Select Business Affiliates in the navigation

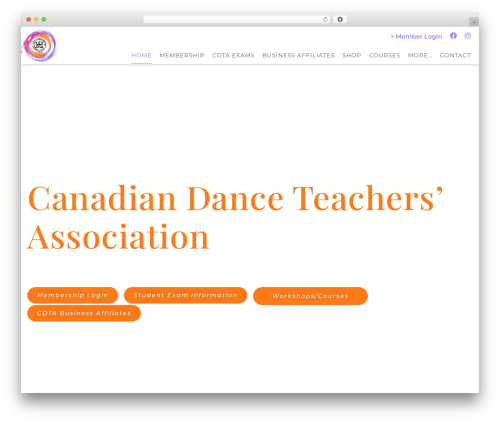298,55
